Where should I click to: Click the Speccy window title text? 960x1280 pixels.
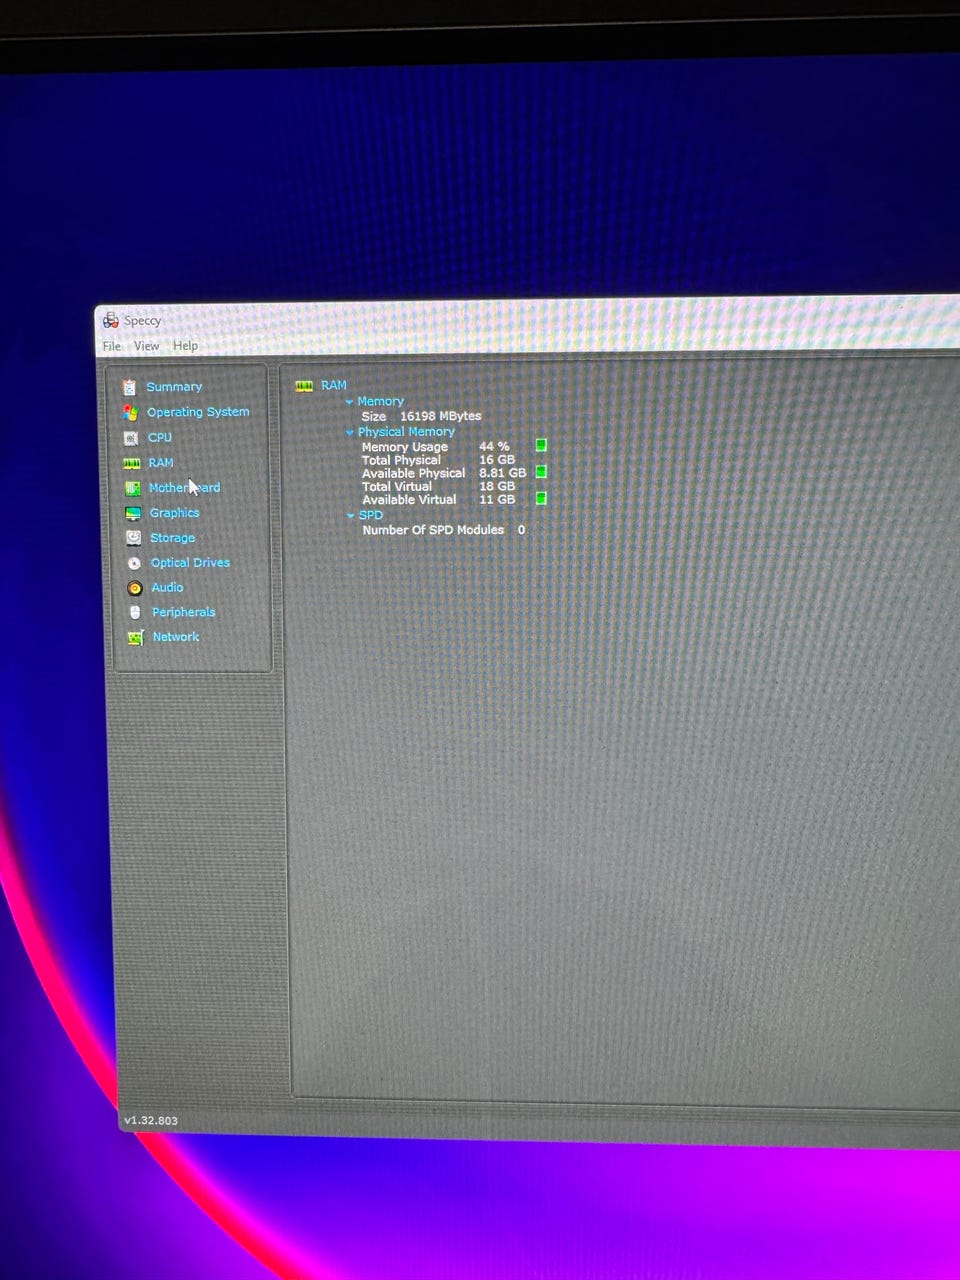(x=142, y=321)
